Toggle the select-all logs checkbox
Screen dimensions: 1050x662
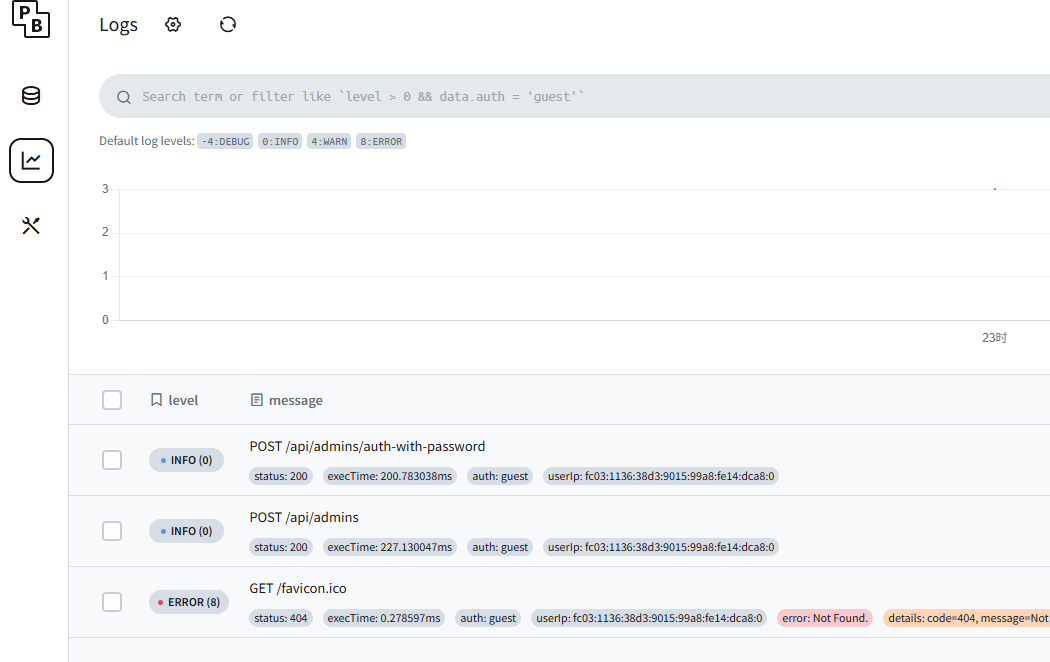(x=112, y=400)
